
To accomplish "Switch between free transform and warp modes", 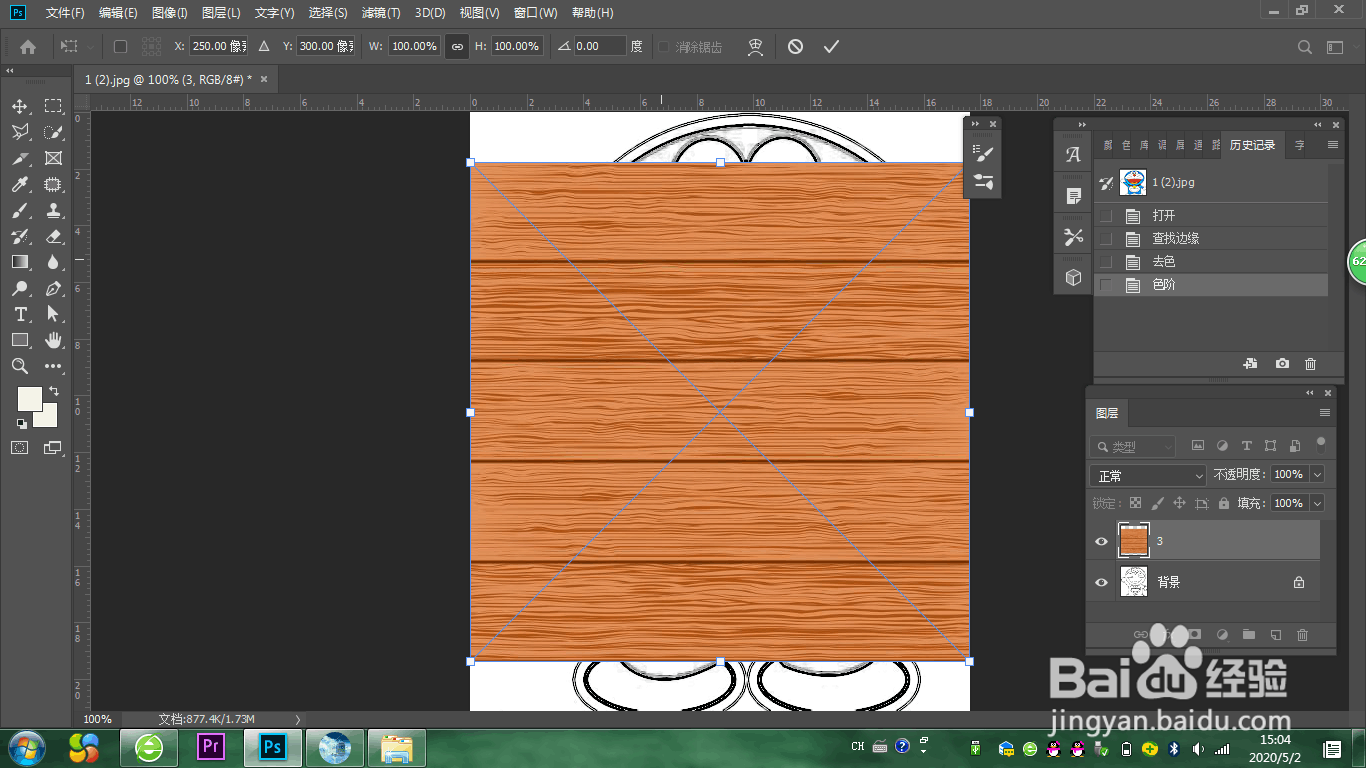I will [756, 46].
